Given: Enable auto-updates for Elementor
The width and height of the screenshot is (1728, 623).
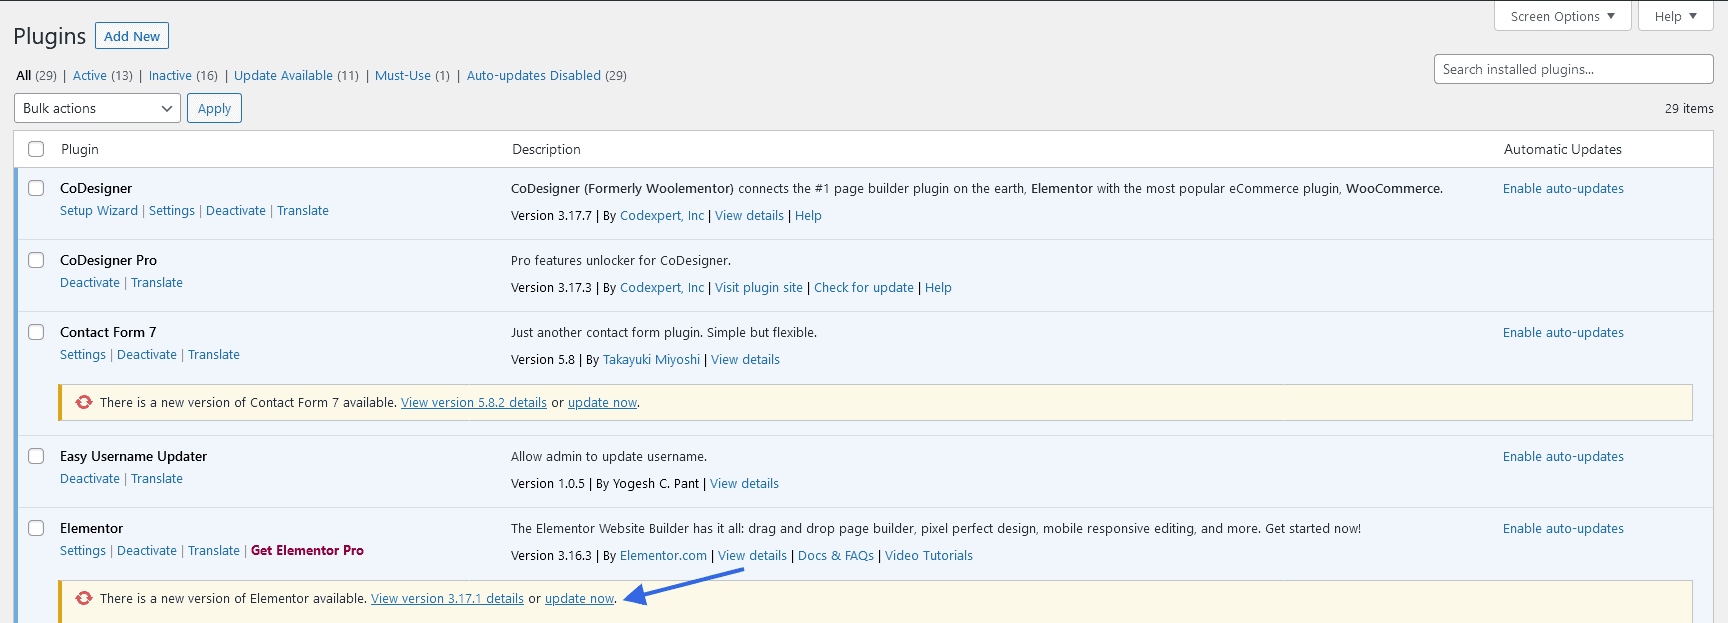Looking at the screenshot, I should pos(1563,528).
